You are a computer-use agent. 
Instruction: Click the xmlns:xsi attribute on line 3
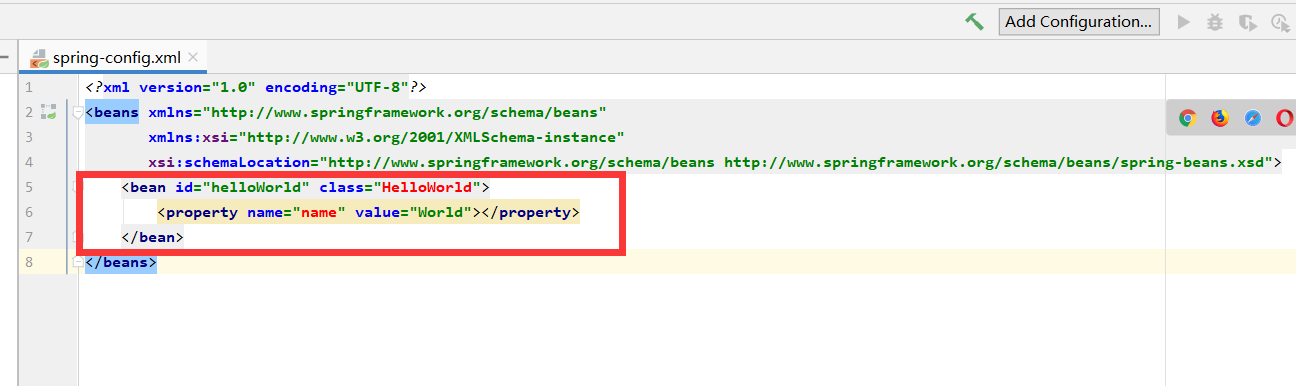click(x=192, y=137)
